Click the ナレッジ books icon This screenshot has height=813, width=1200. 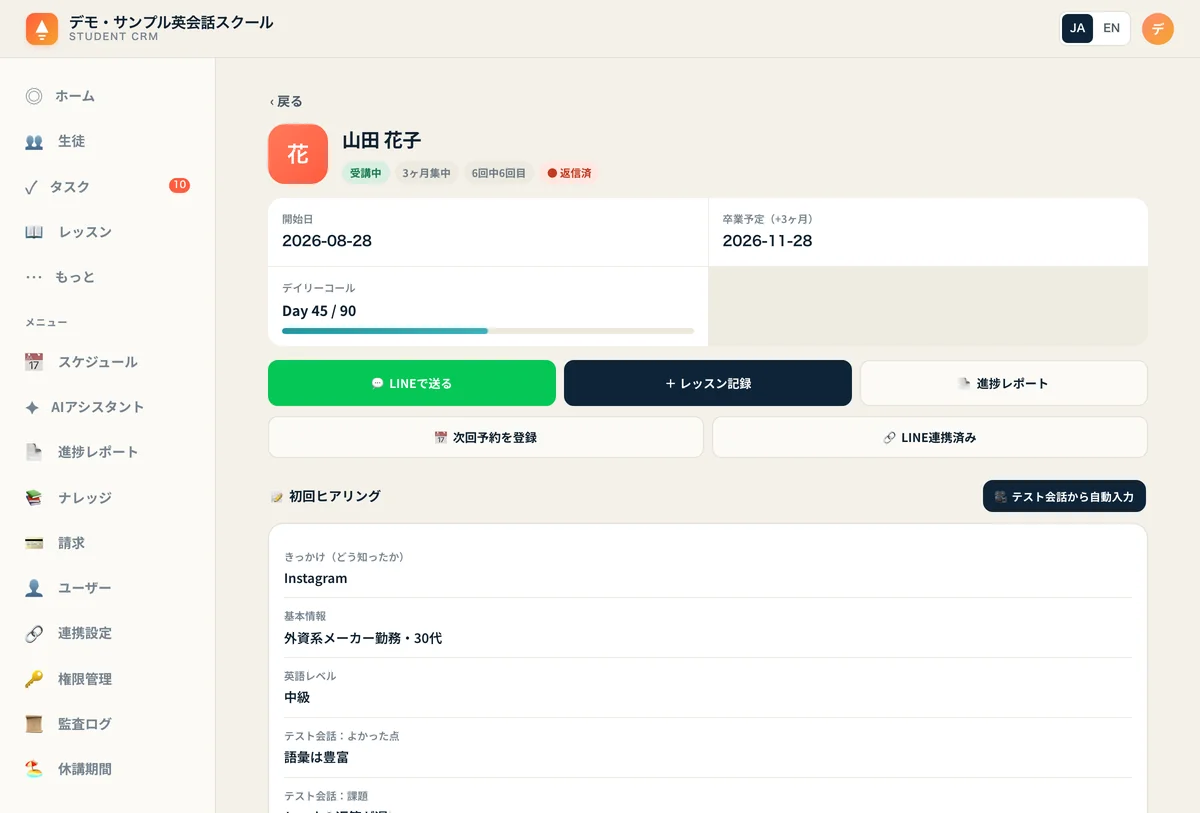point(34,498)
